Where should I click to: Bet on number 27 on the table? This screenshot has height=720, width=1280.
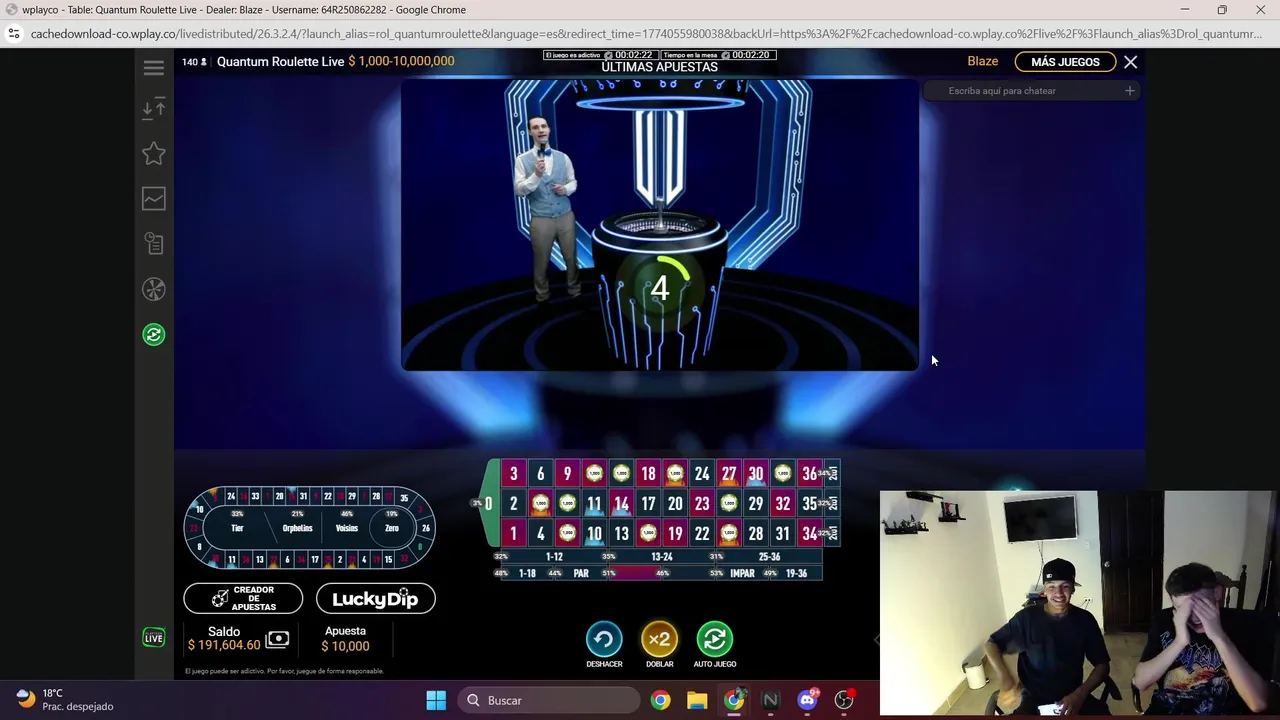point(729,474)
